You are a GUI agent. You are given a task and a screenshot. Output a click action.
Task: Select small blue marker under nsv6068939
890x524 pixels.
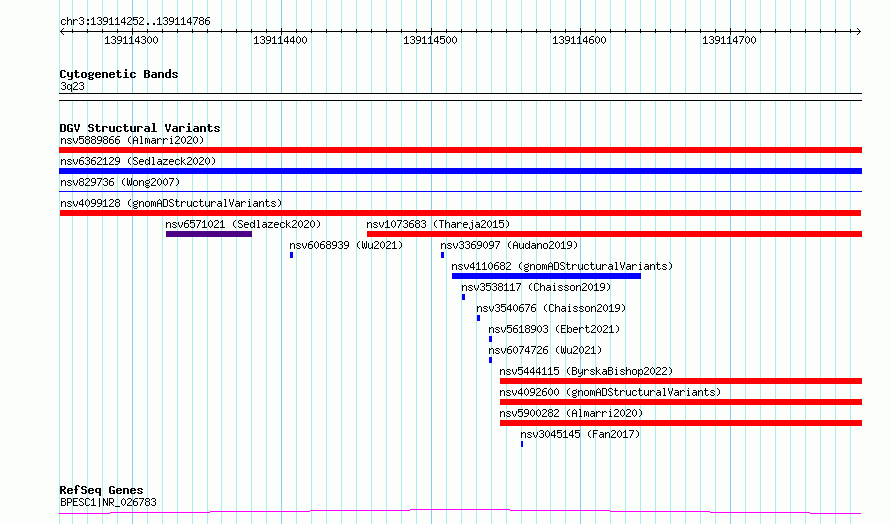point(292,255)
